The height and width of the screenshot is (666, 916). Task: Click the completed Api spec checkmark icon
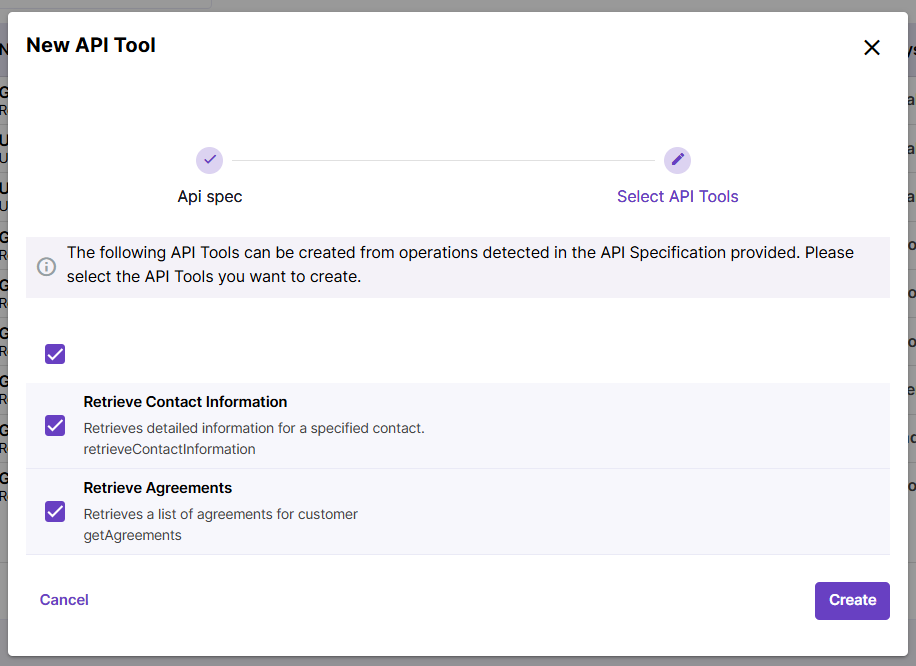tap(209, 160)
